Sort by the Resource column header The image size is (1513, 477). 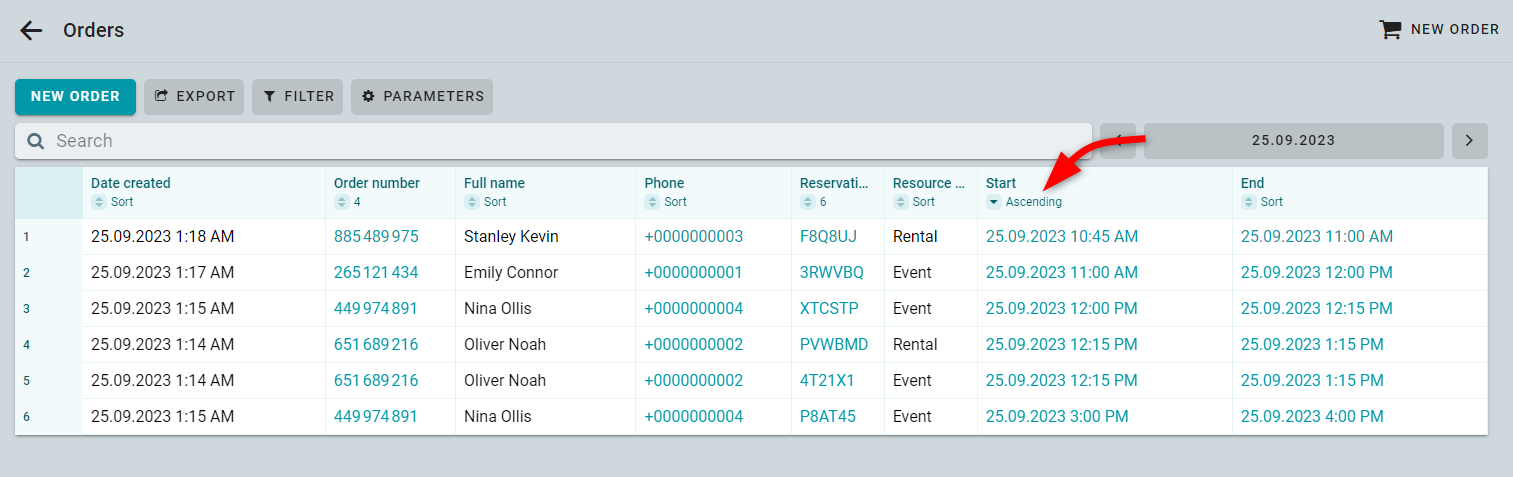(x=929, y=183)
